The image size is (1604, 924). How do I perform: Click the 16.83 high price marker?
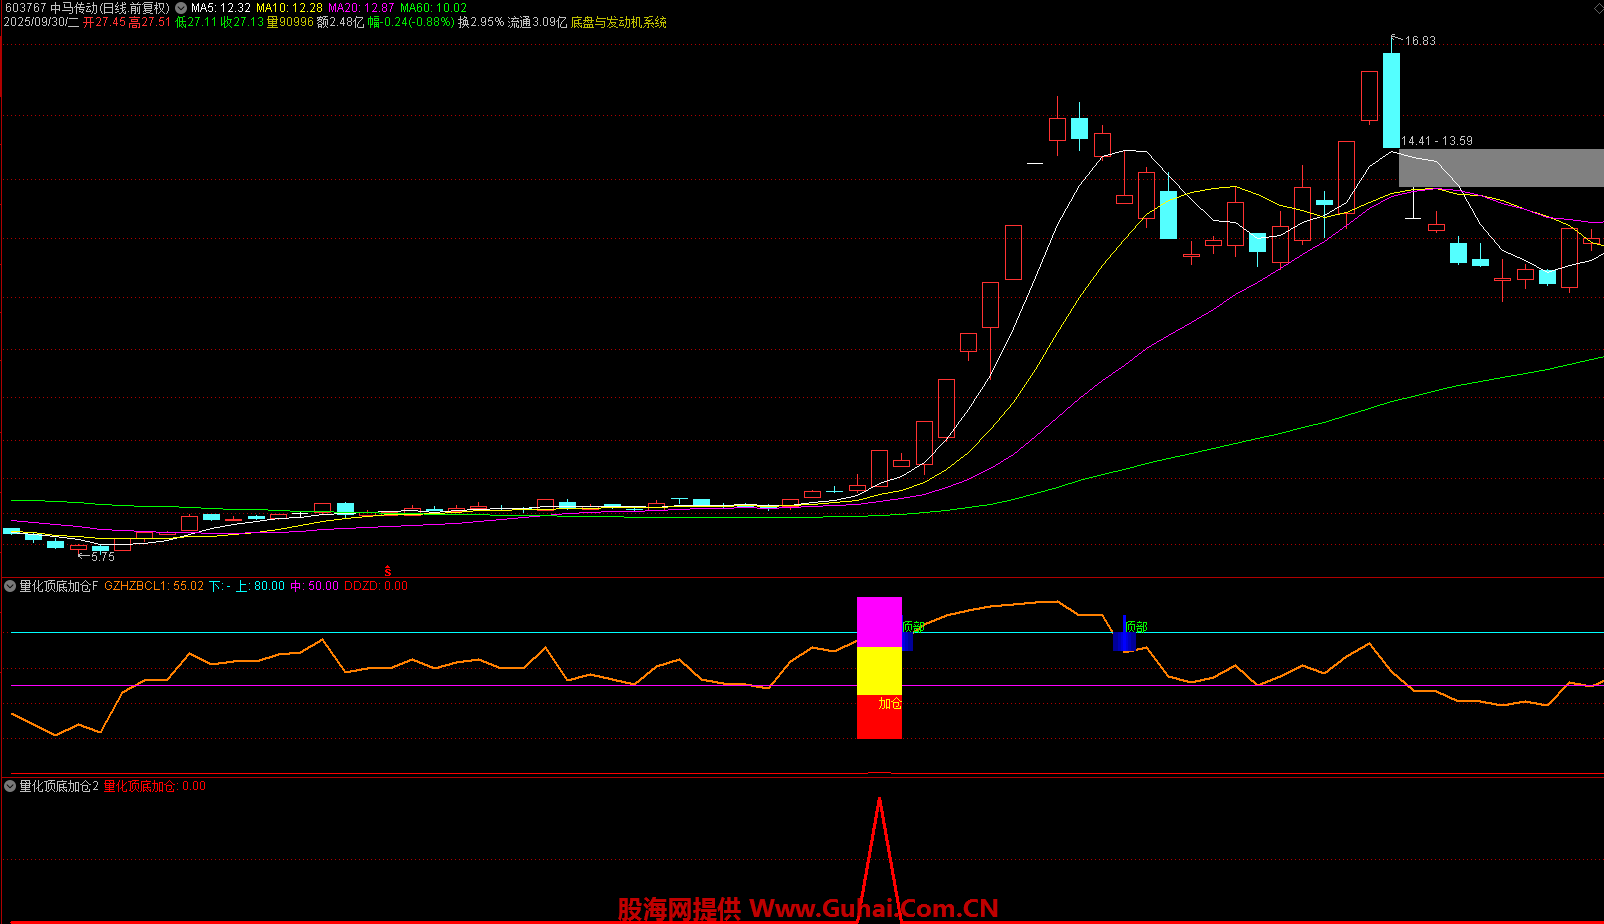(1419, 41)
